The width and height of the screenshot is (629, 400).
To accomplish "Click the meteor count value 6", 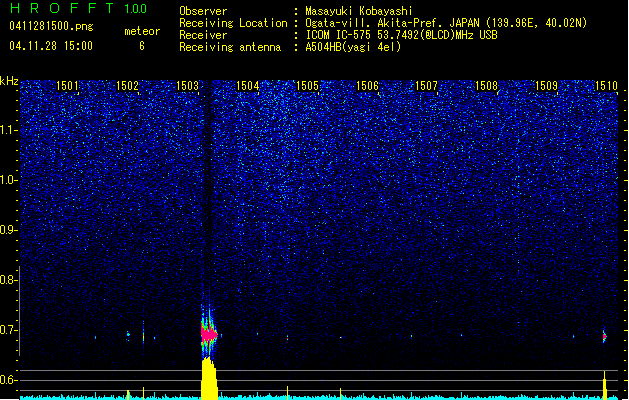I will pyautogui.click(x=142, y=46).
